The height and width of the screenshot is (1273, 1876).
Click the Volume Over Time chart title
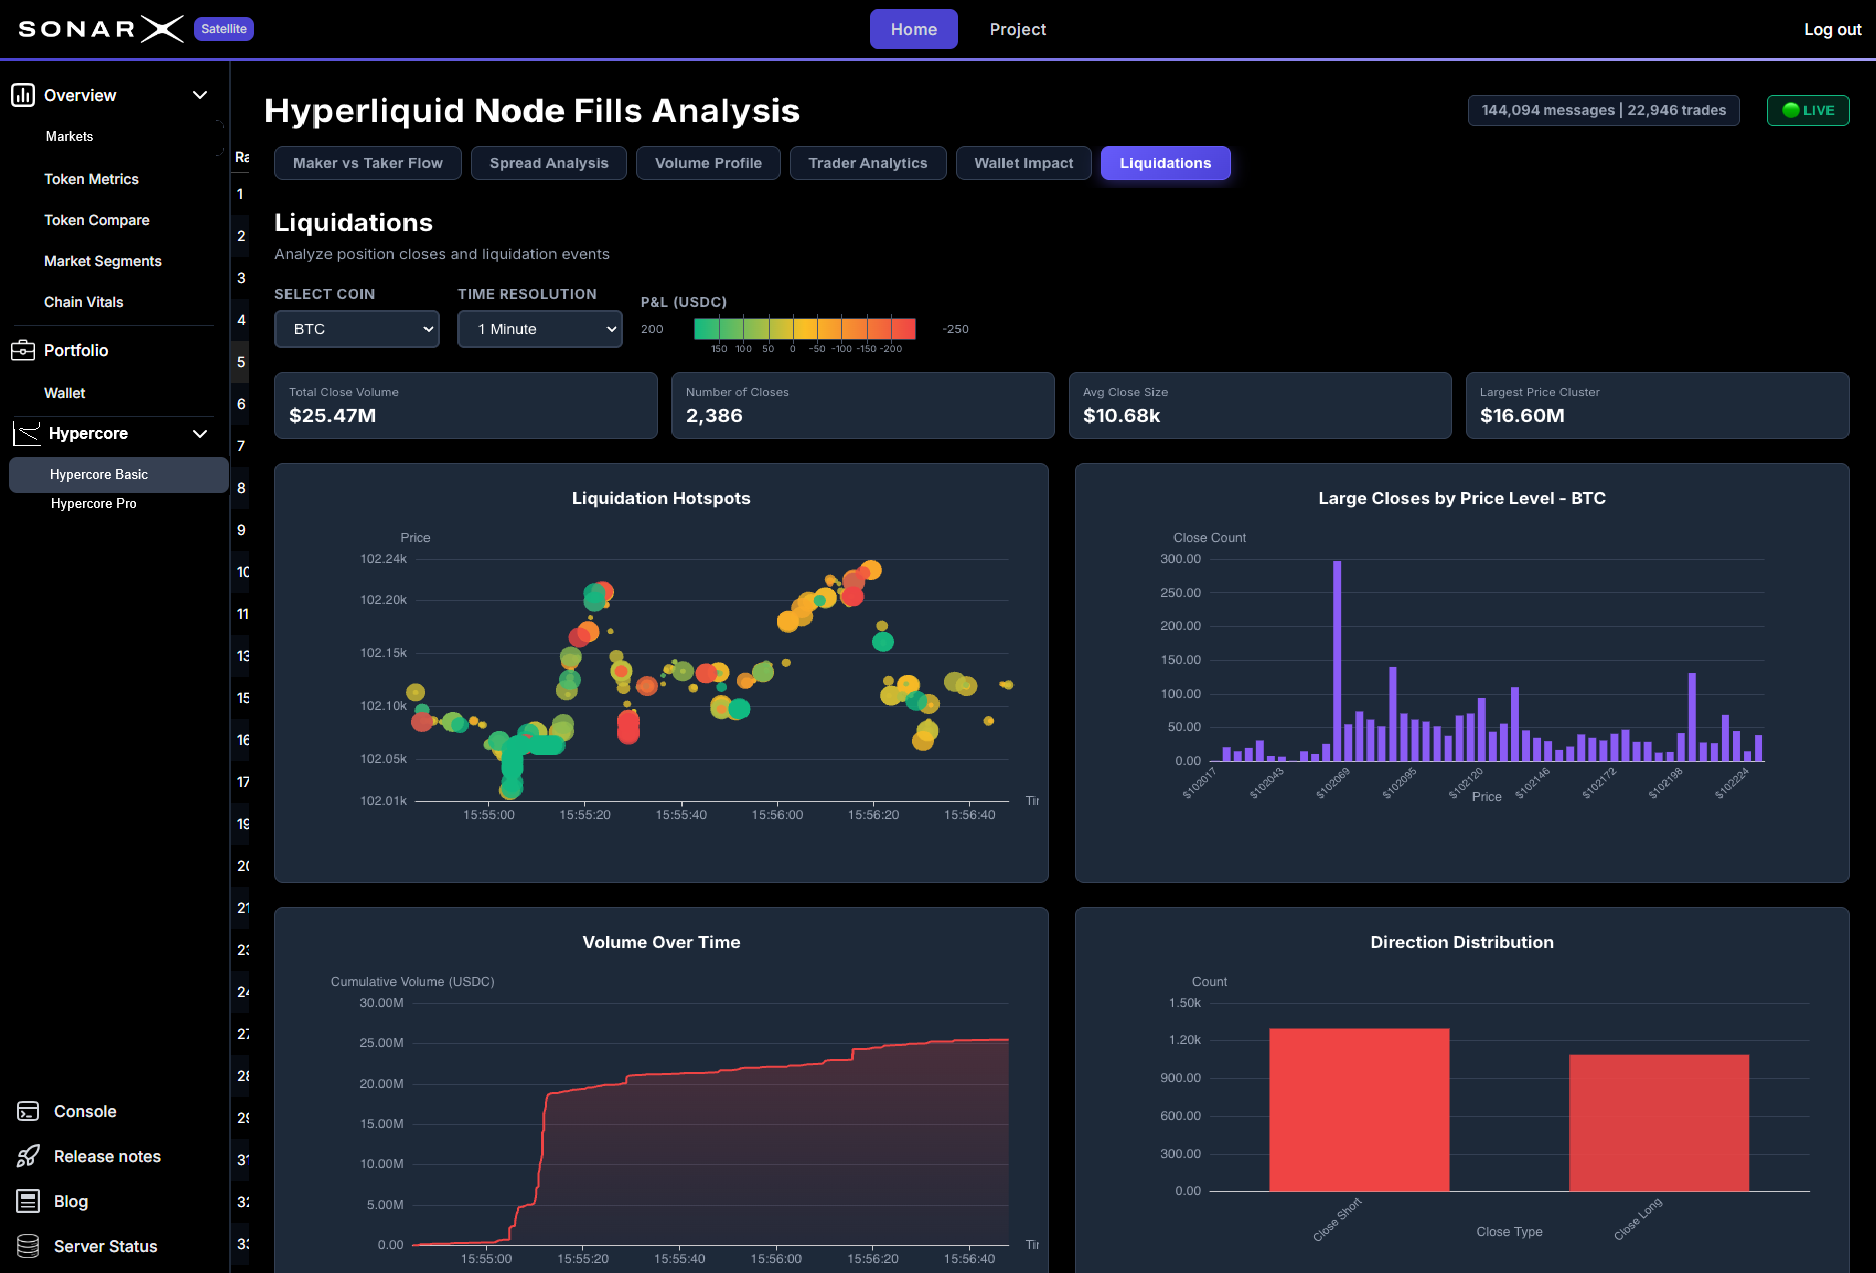661,942
